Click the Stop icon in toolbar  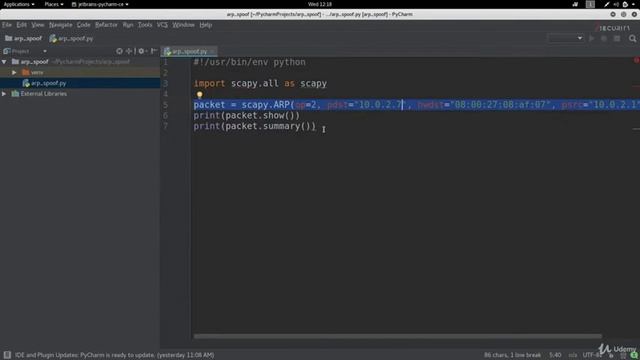pyautogui.click(x=617, y=38)
